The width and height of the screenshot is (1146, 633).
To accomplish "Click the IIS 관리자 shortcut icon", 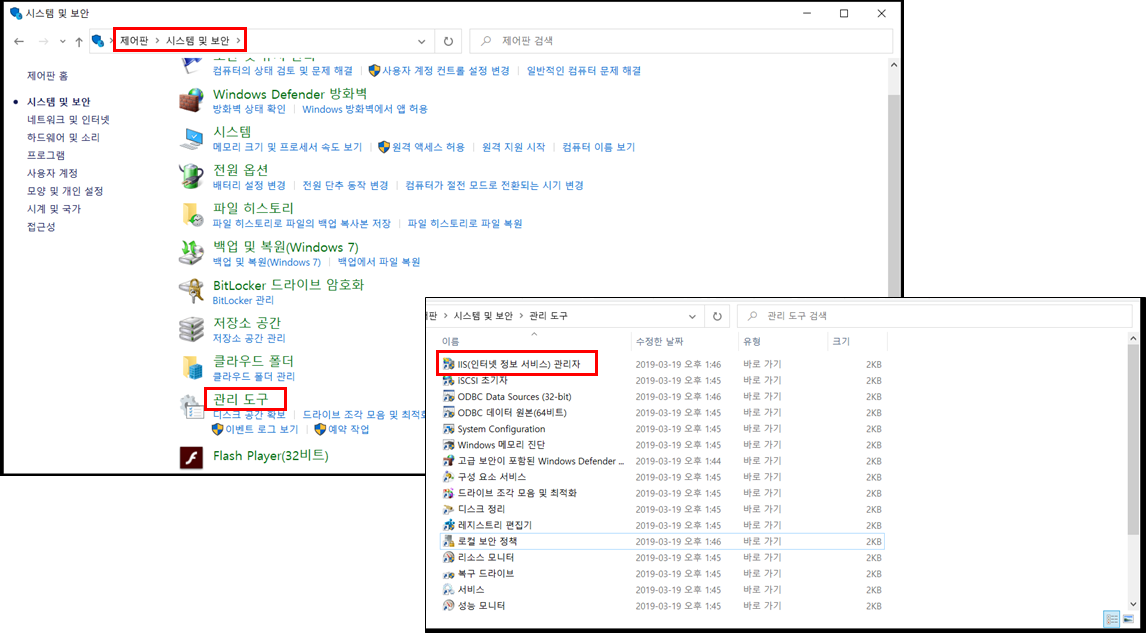I will click(449, 364).
